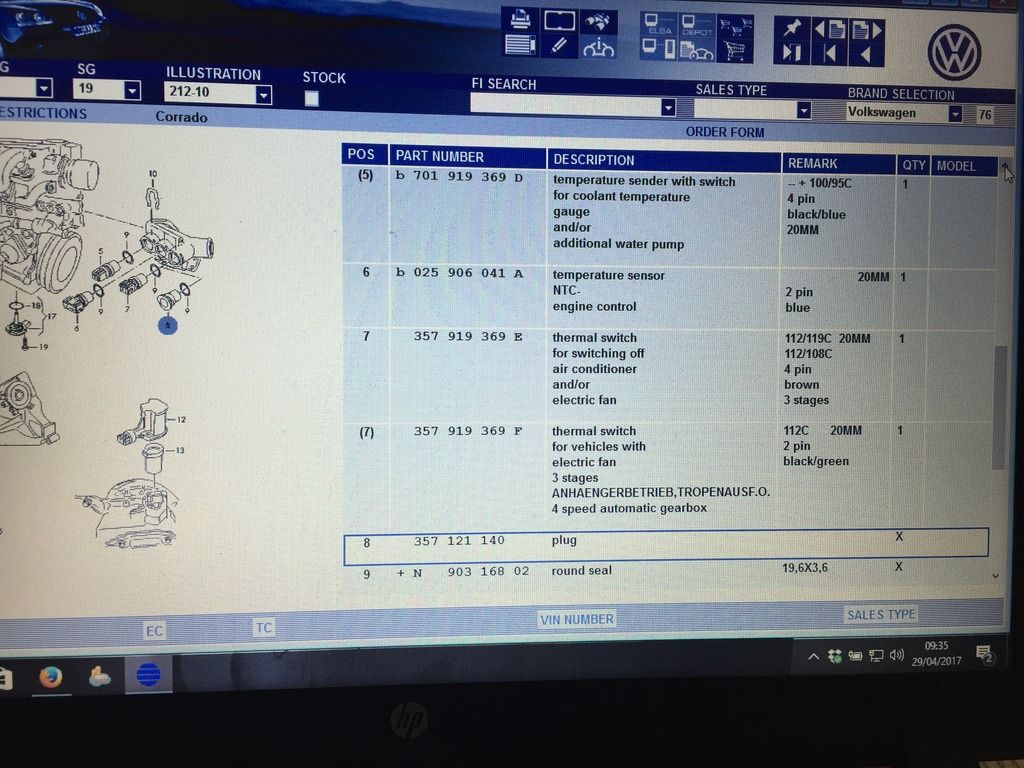This screenshot has width=1024, height=768.
Task: Expand the ILLUSTRATION 212-10 dropdown
Action: pyautogui.click(x=263, y=95)
